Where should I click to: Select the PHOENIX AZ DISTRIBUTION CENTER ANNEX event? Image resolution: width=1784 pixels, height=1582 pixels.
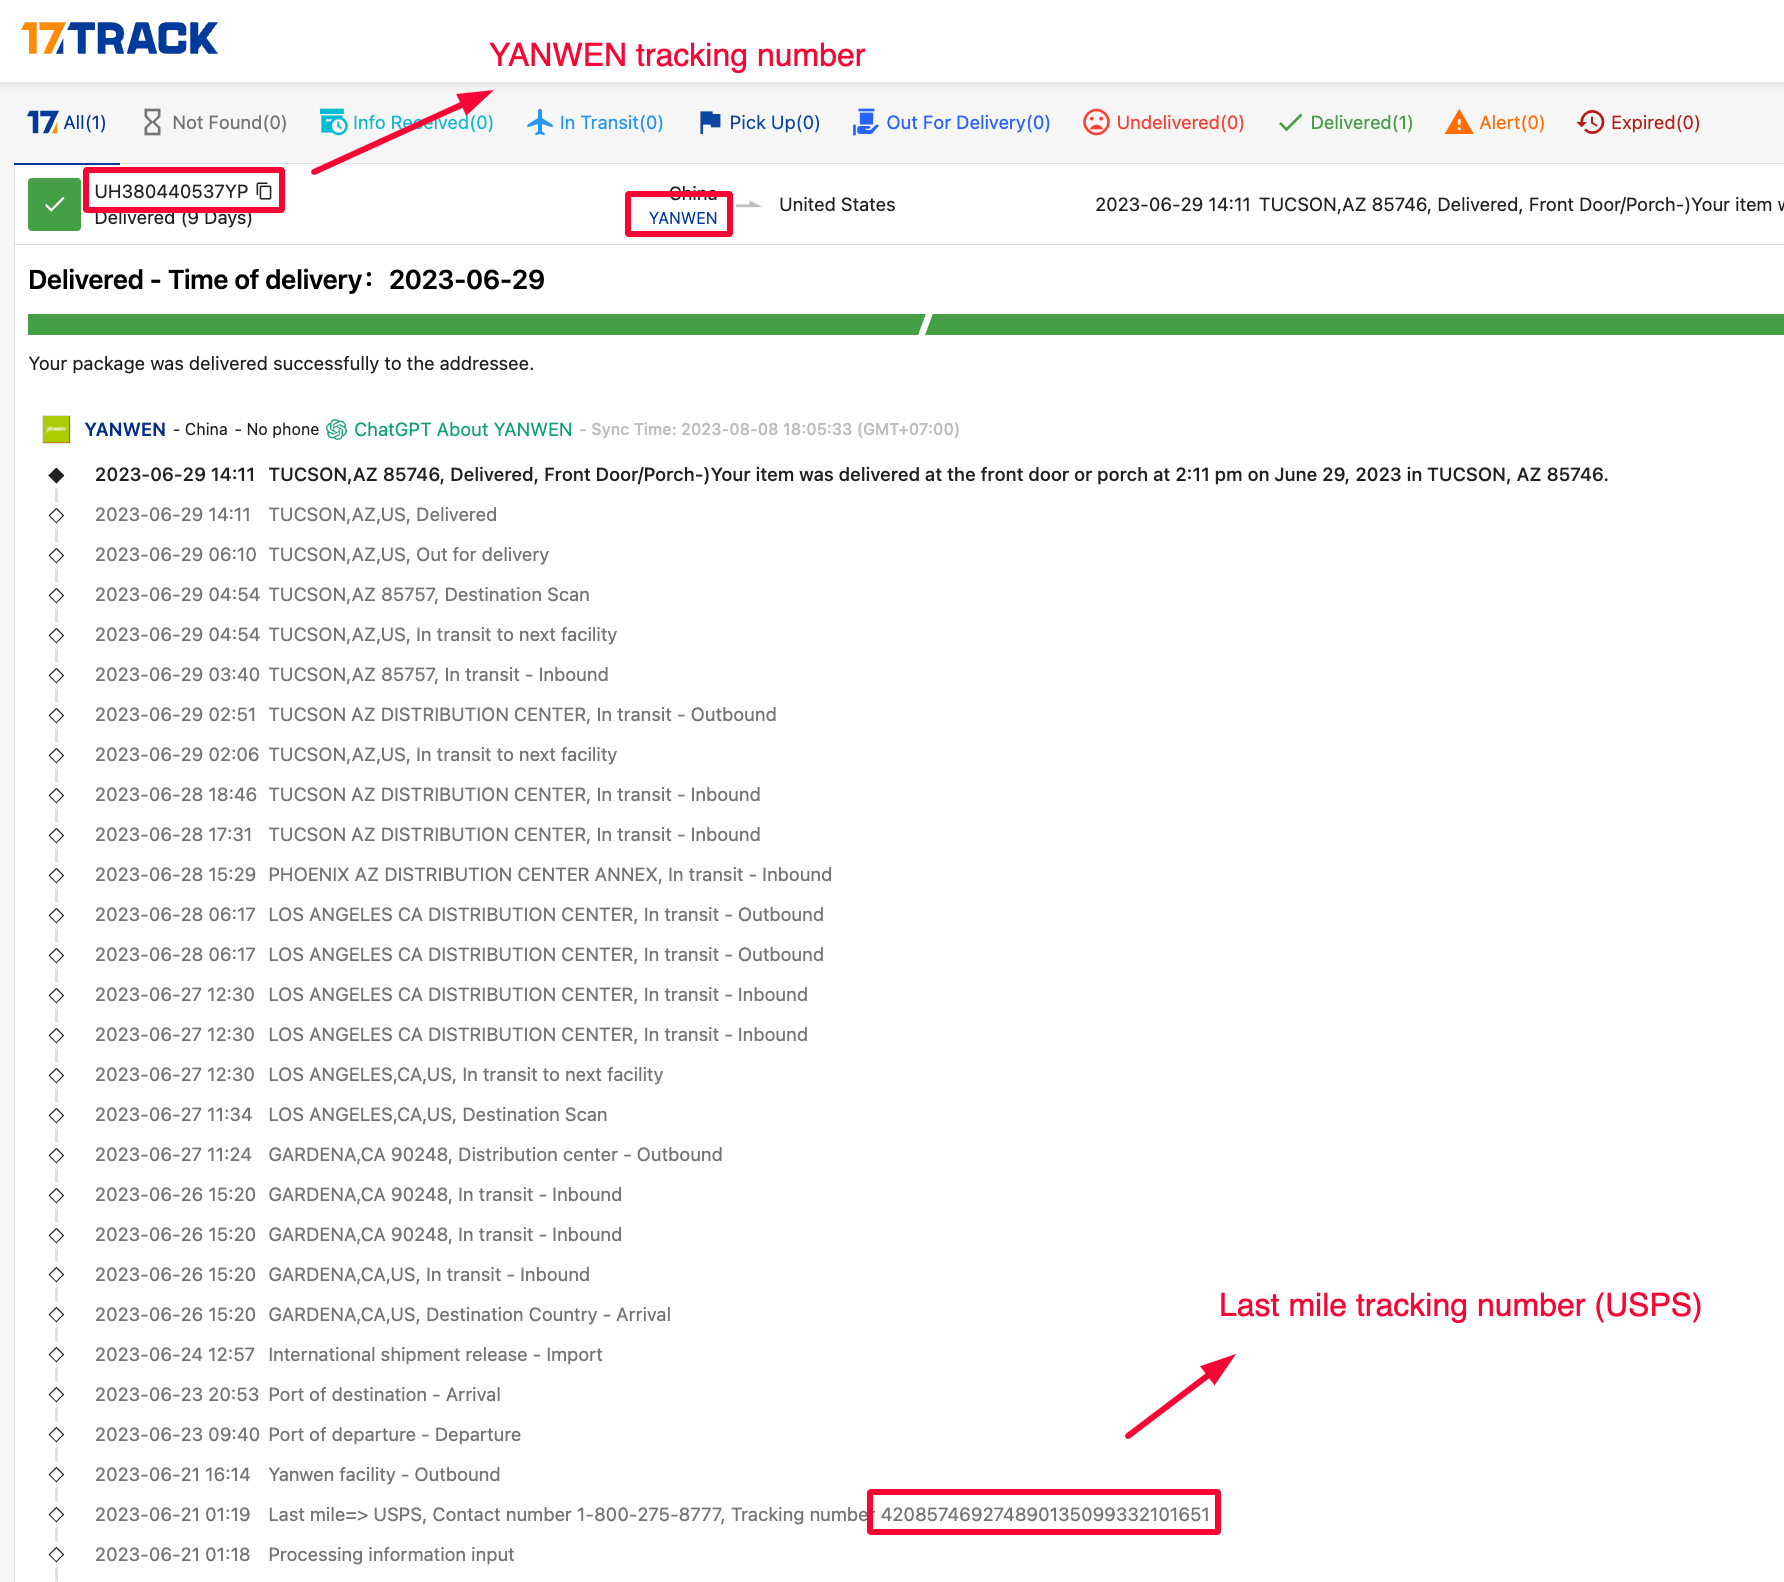coord(463,874)
